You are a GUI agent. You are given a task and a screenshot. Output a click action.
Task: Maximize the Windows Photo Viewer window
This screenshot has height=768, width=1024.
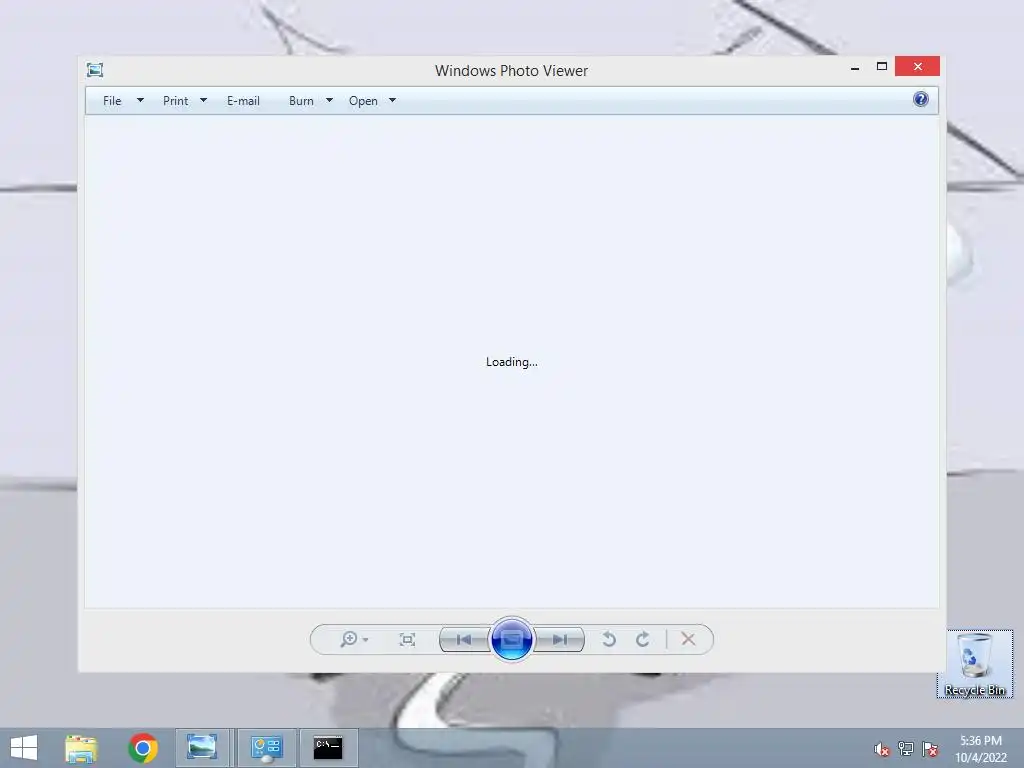[882, 67]
